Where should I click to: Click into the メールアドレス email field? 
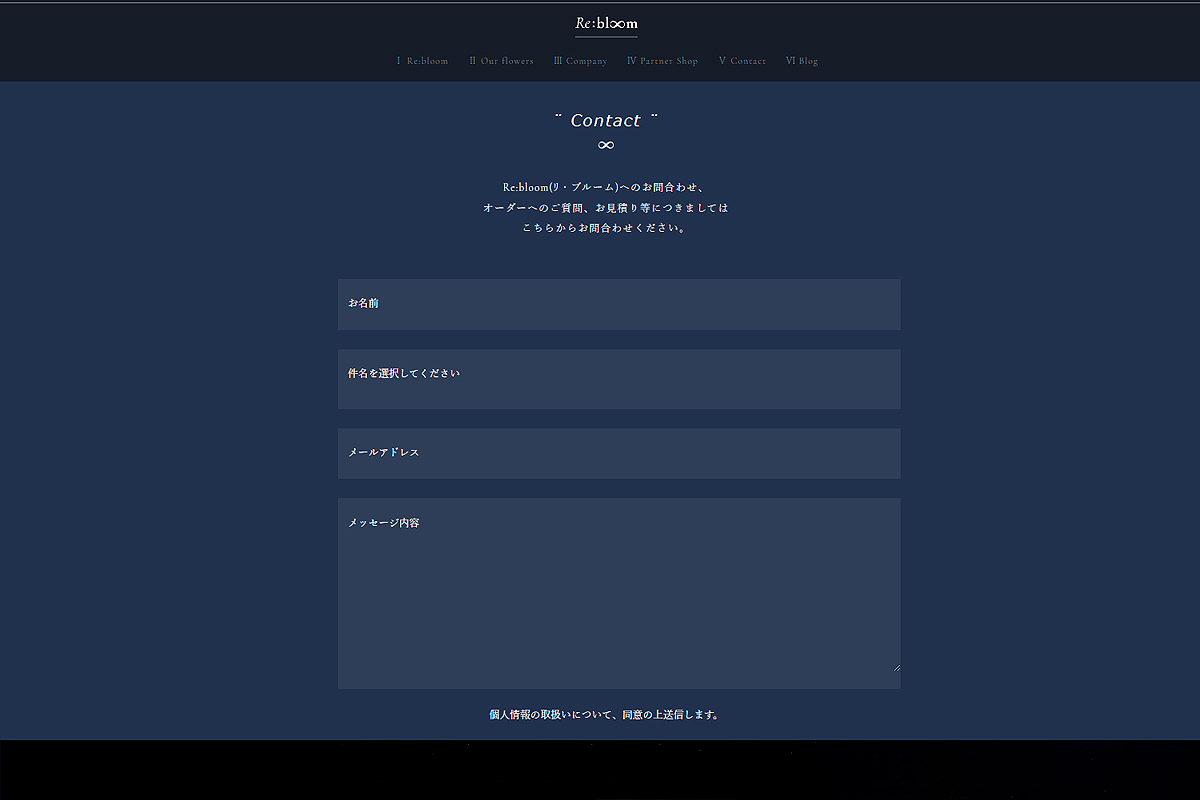tap(619, 453)
